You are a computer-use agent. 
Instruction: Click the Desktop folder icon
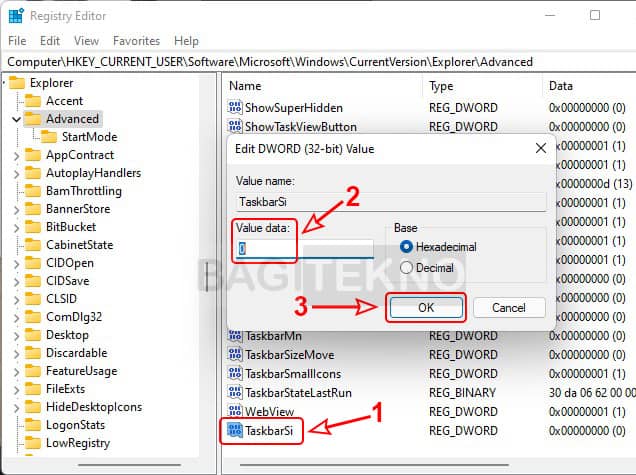33,335
